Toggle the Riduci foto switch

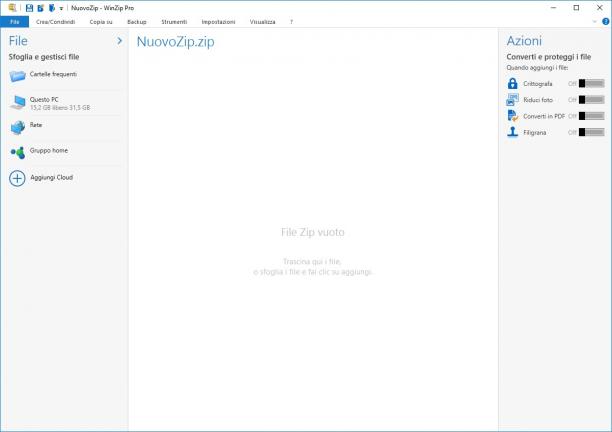591,100
